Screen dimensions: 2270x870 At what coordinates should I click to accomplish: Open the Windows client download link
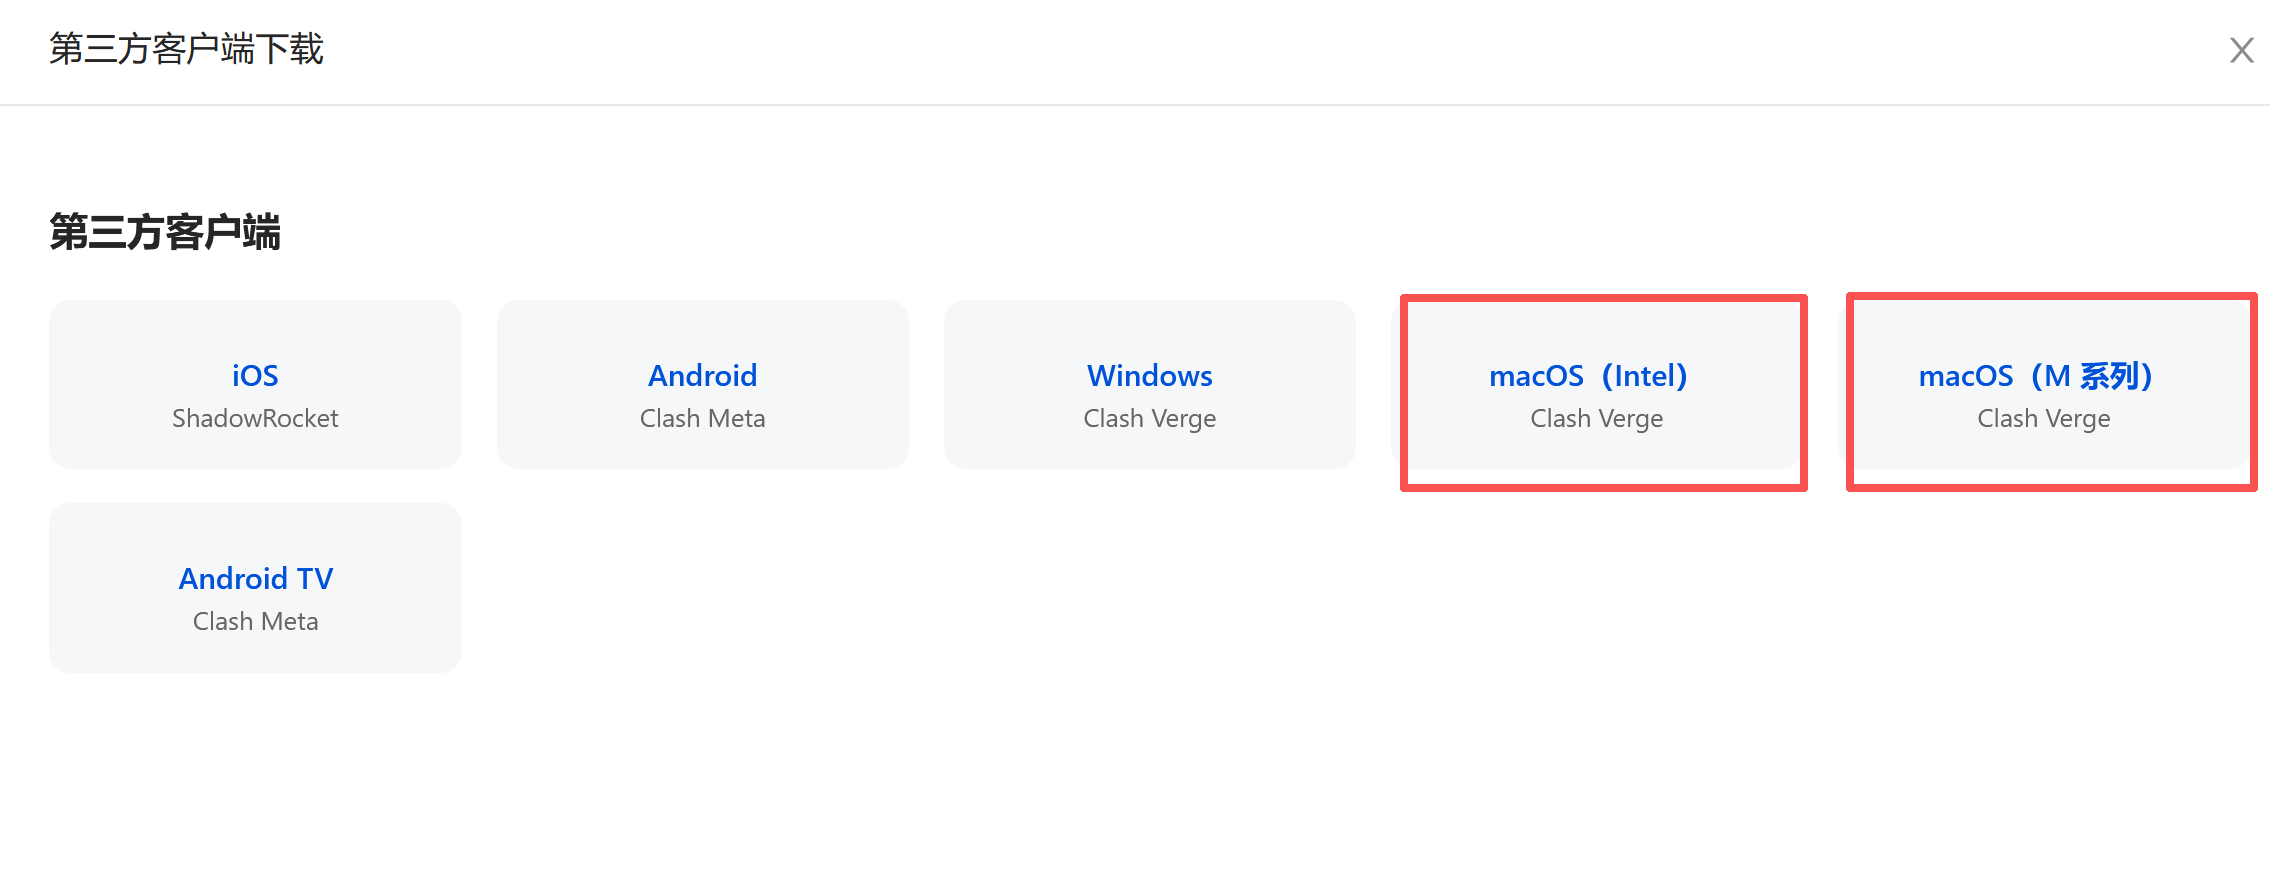(1149, 375)
